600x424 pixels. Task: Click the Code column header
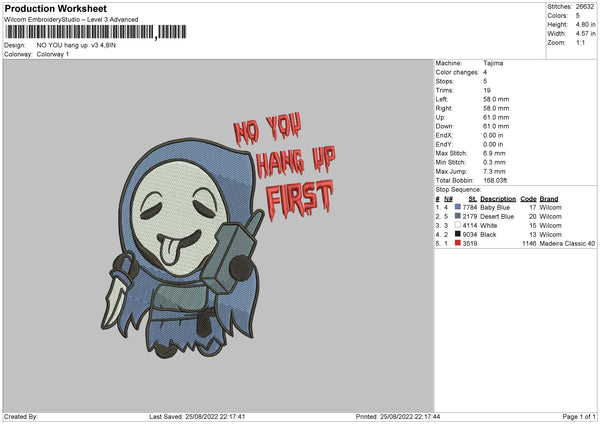(x=528, y=199)
